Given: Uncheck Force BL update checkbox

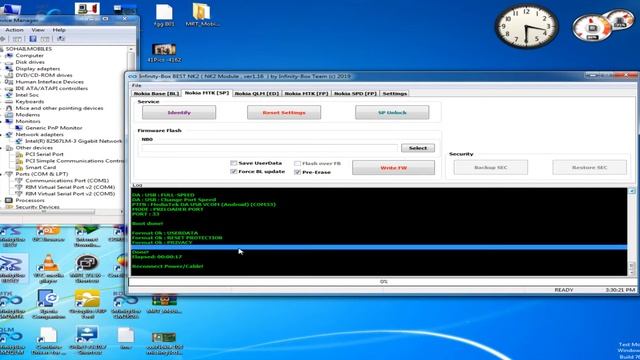Looking at the screenshot, I should (x=233, y=171).
